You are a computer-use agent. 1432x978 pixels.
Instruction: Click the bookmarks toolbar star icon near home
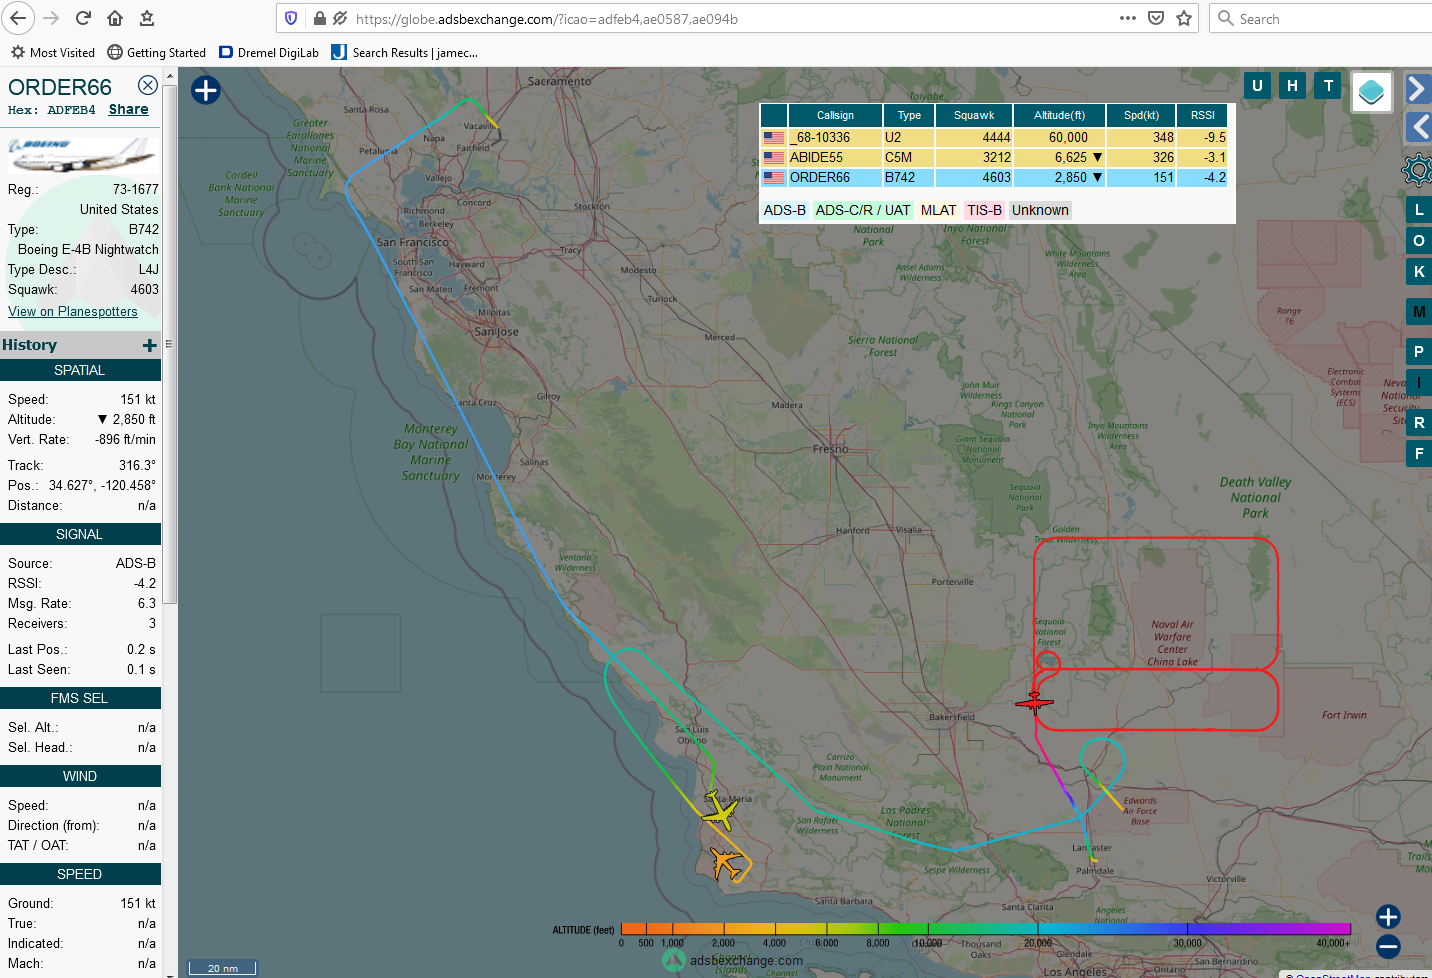point(147,18)
